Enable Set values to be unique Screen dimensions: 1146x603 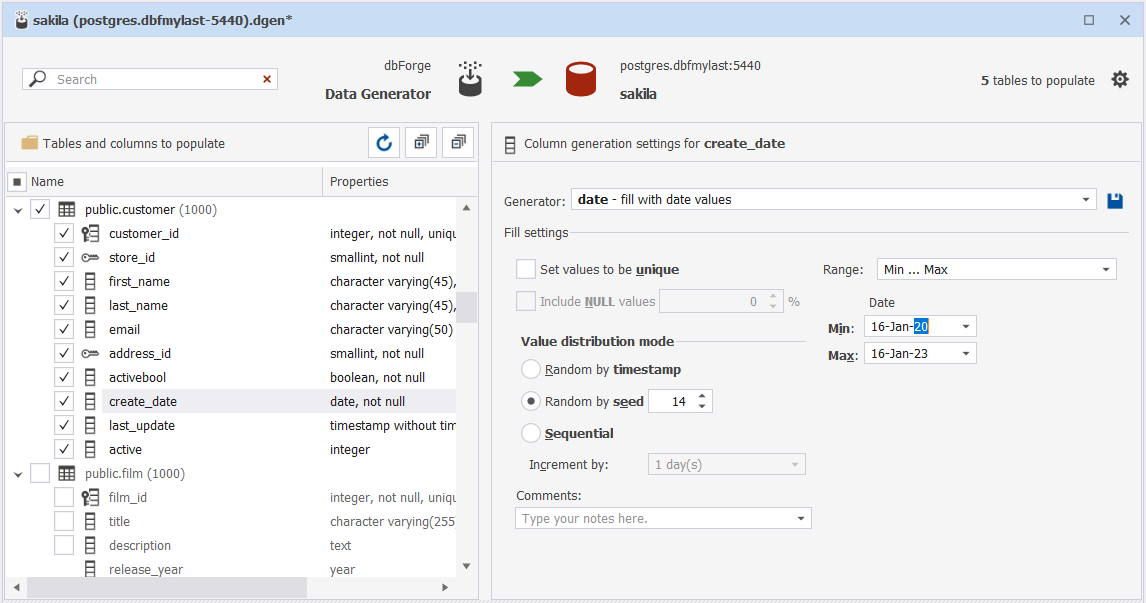pos(525,269)
